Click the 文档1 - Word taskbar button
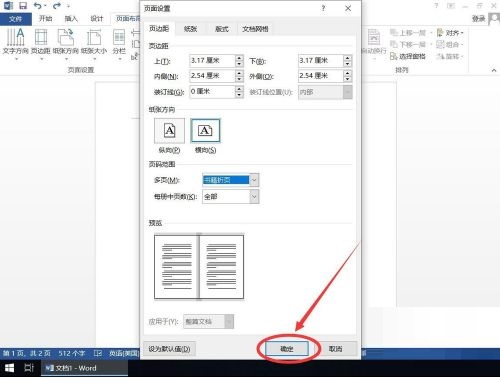Viewport: 500px width, 377px height. tap(85, 368)
